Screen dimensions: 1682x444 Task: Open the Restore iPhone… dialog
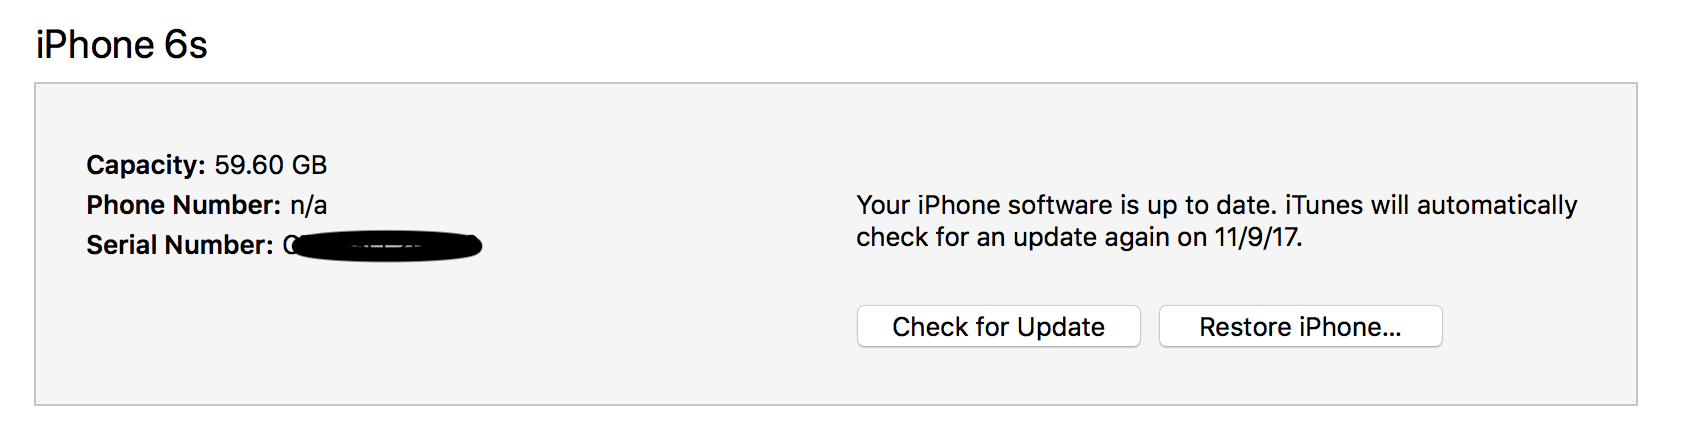coord(1300,326)
